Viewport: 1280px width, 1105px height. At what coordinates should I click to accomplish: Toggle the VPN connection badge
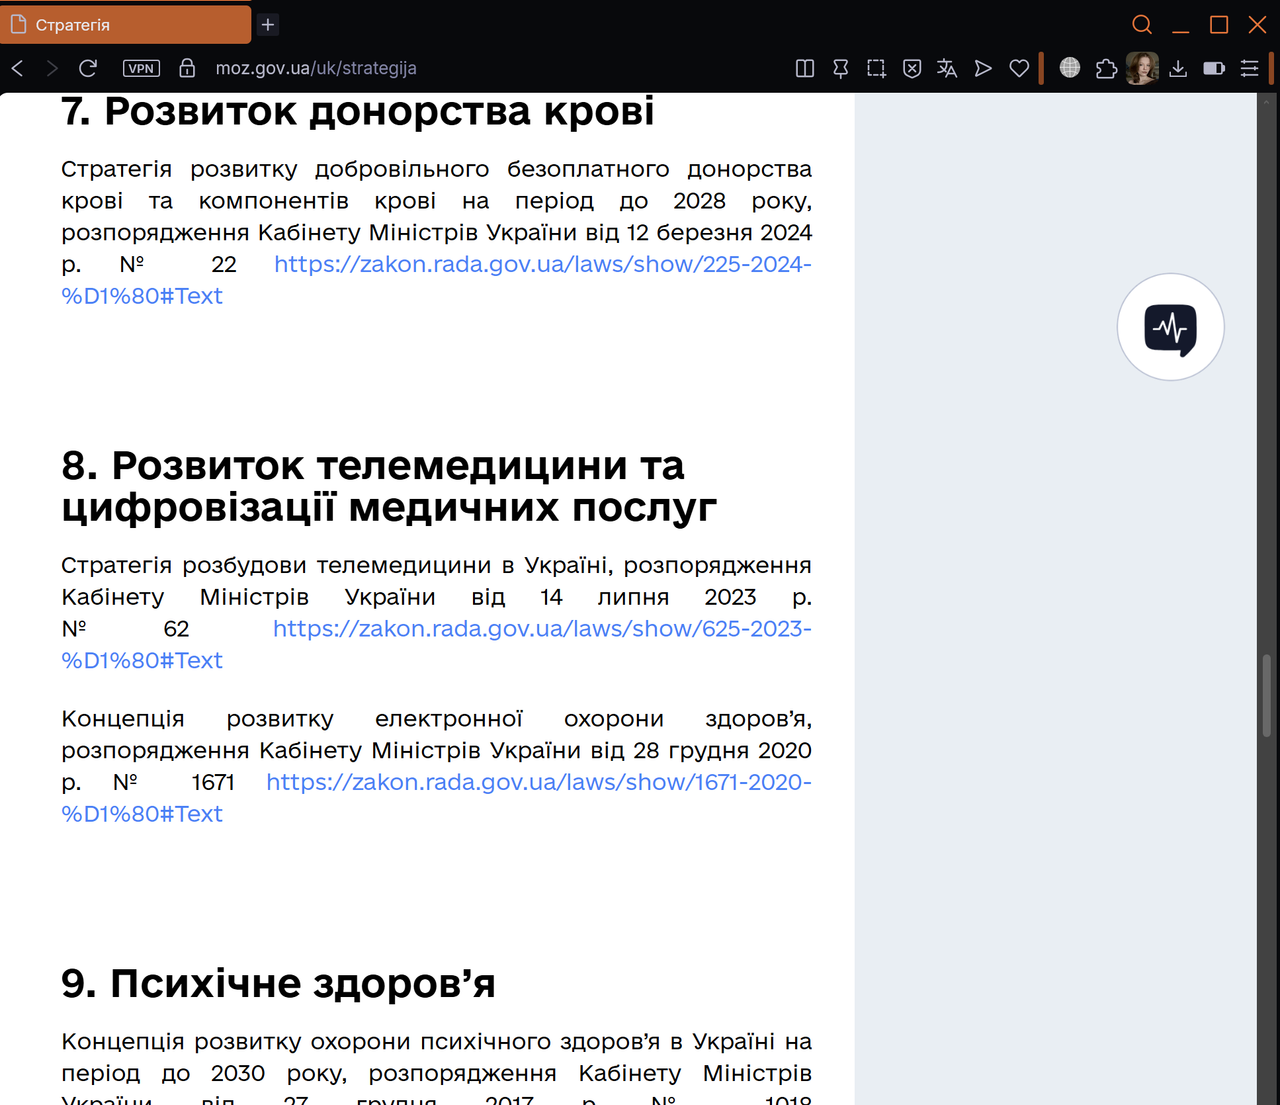pyautogui.click(x=141, y=68)
